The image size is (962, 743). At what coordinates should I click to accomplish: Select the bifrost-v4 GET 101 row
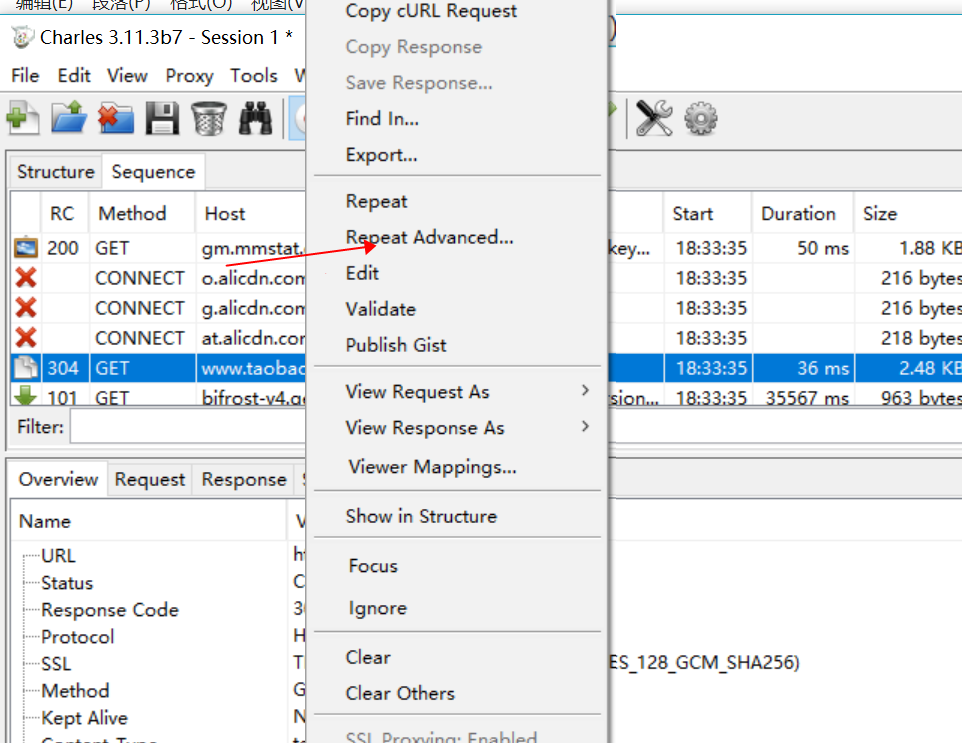[x=158, y=397]
